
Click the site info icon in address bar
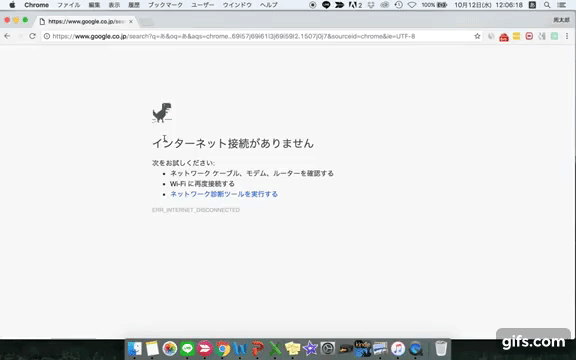click(47, 36)
